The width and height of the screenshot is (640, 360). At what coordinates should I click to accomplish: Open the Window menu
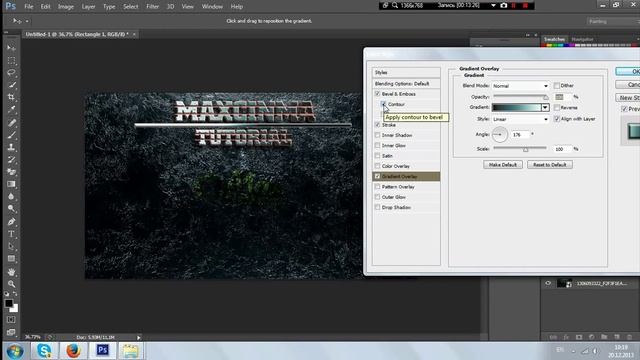pos(212,7)
